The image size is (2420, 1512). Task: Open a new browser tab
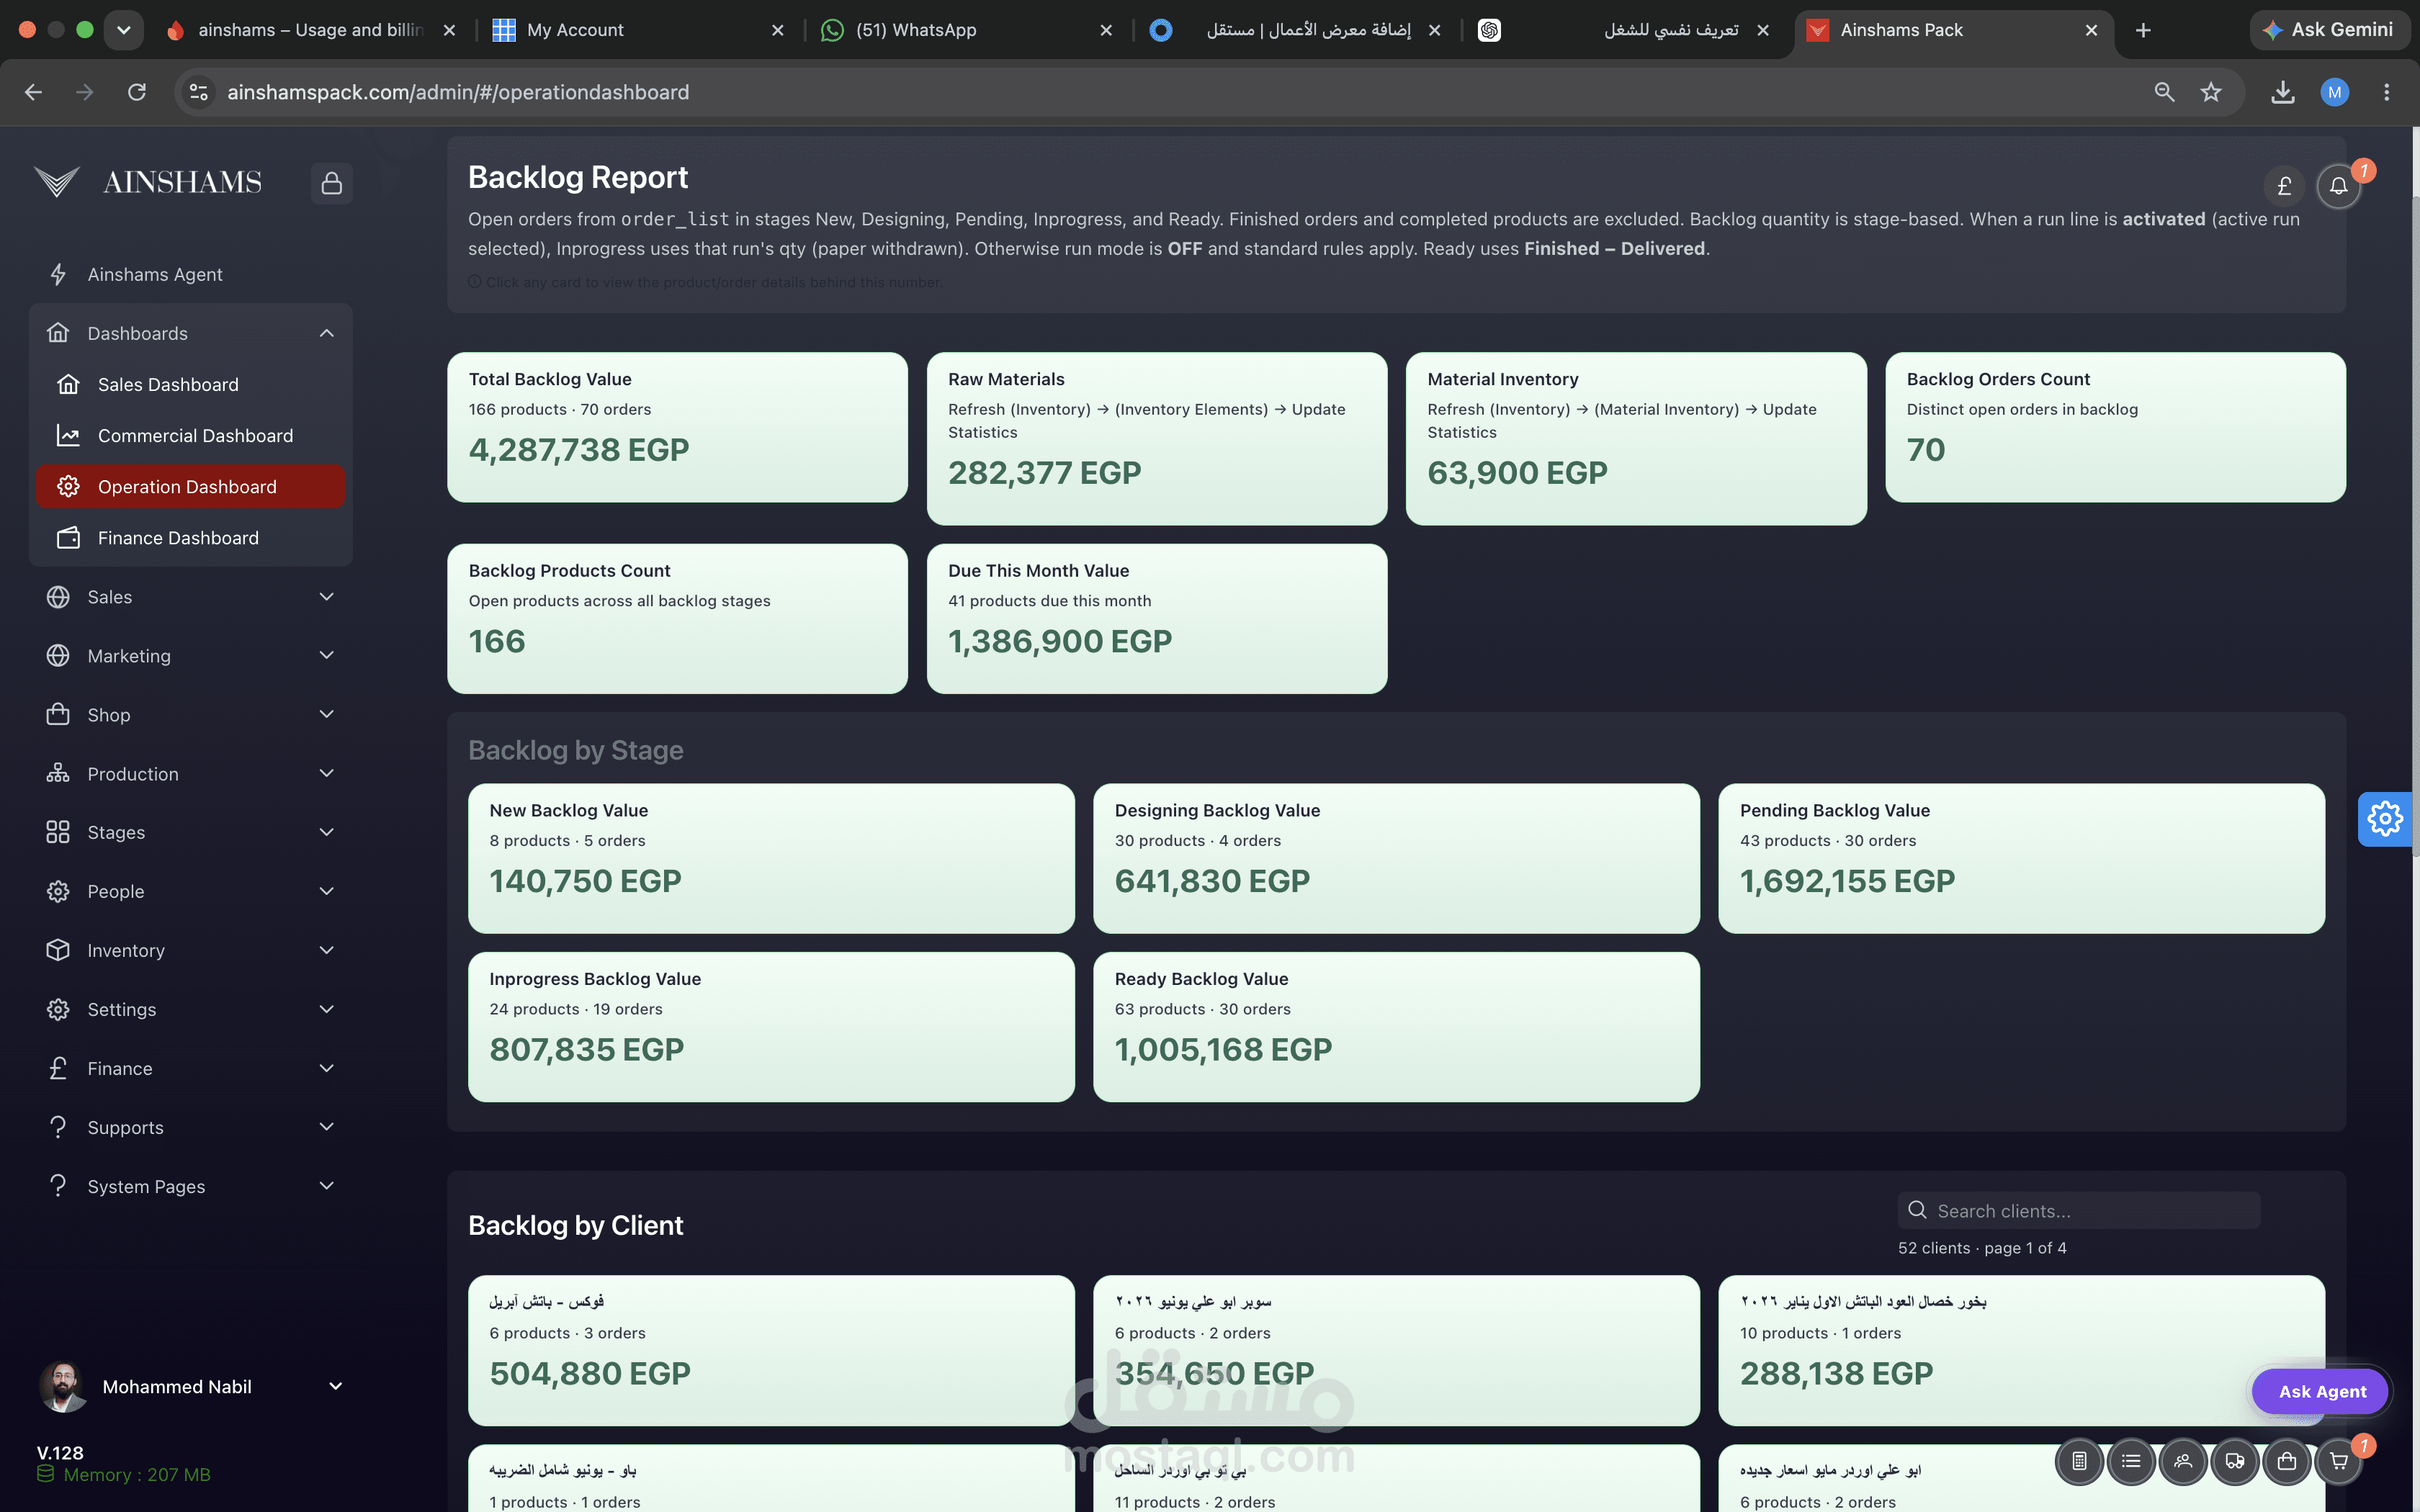point(2143,30)
